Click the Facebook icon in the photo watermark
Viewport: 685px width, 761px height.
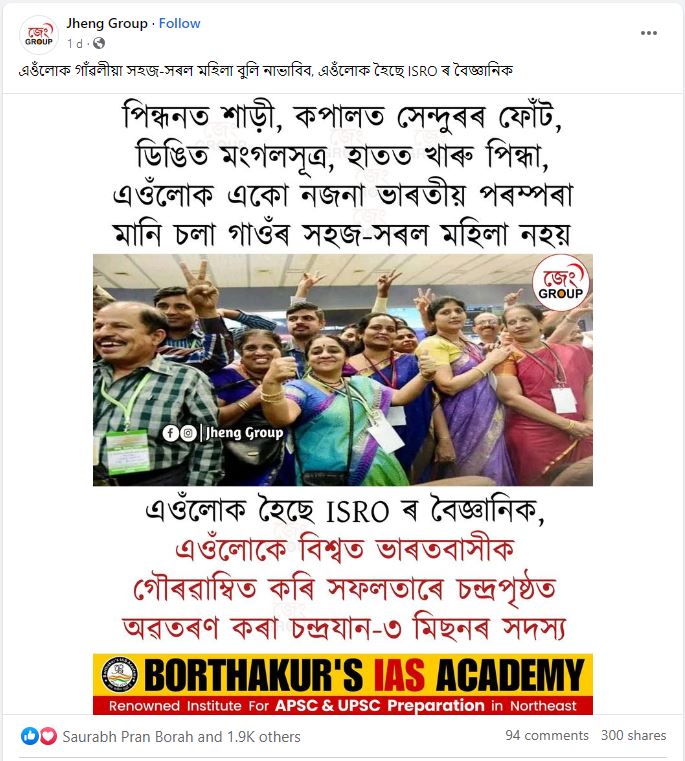click(x=170, y=432)
